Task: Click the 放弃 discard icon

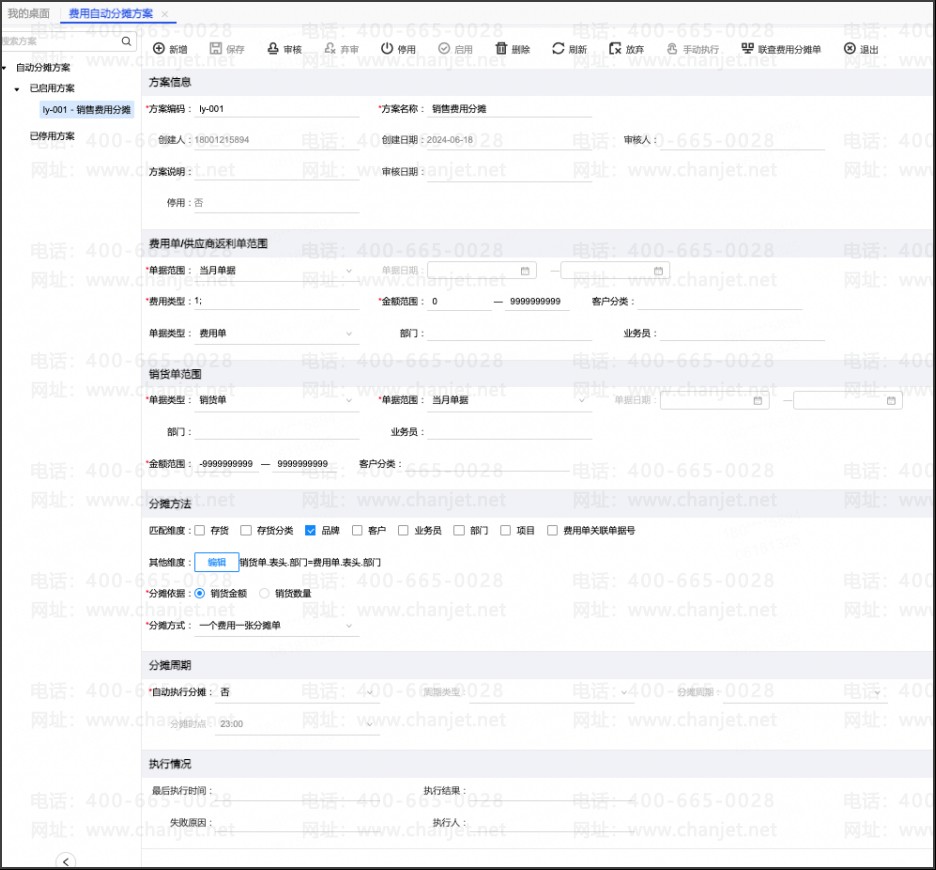Action: point(615,49)
